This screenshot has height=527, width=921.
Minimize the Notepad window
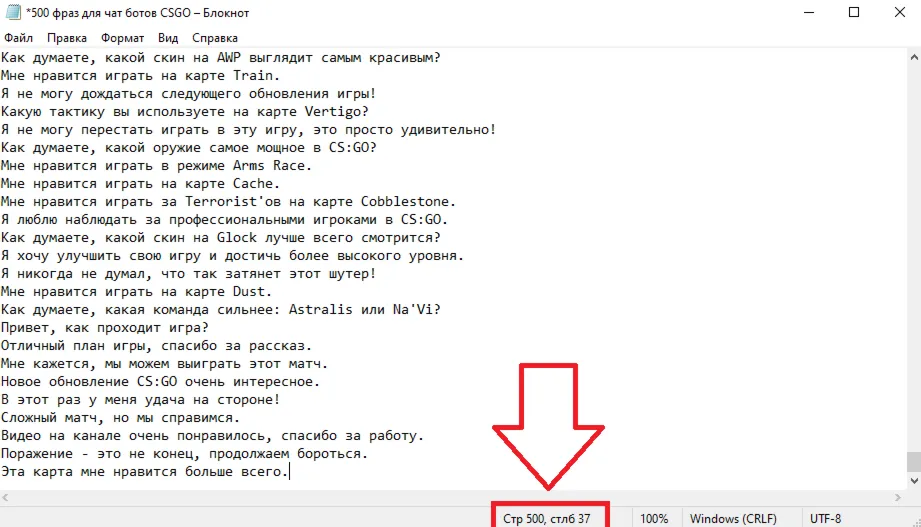[809, 12]
